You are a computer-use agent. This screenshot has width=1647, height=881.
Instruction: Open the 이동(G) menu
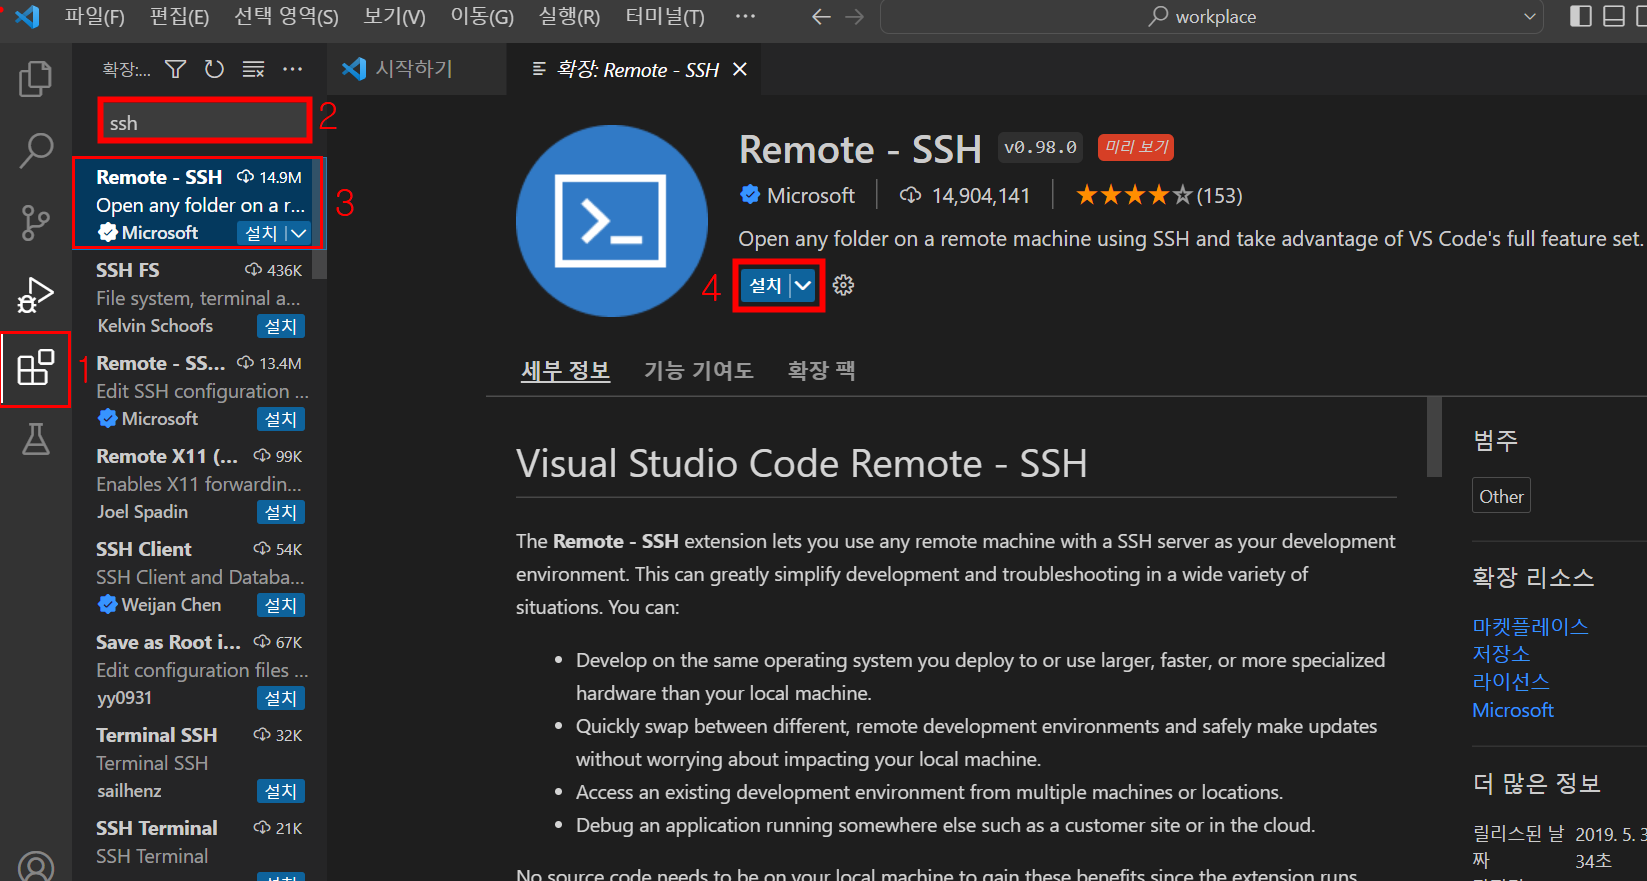482,17
